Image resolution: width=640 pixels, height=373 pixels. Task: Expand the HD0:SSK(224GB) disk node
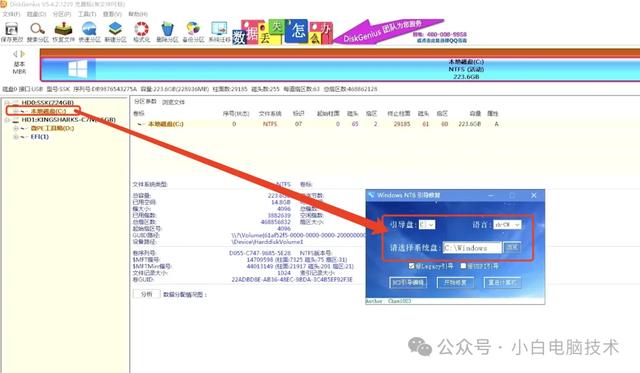pyautogui.click(x=7, y=102)
